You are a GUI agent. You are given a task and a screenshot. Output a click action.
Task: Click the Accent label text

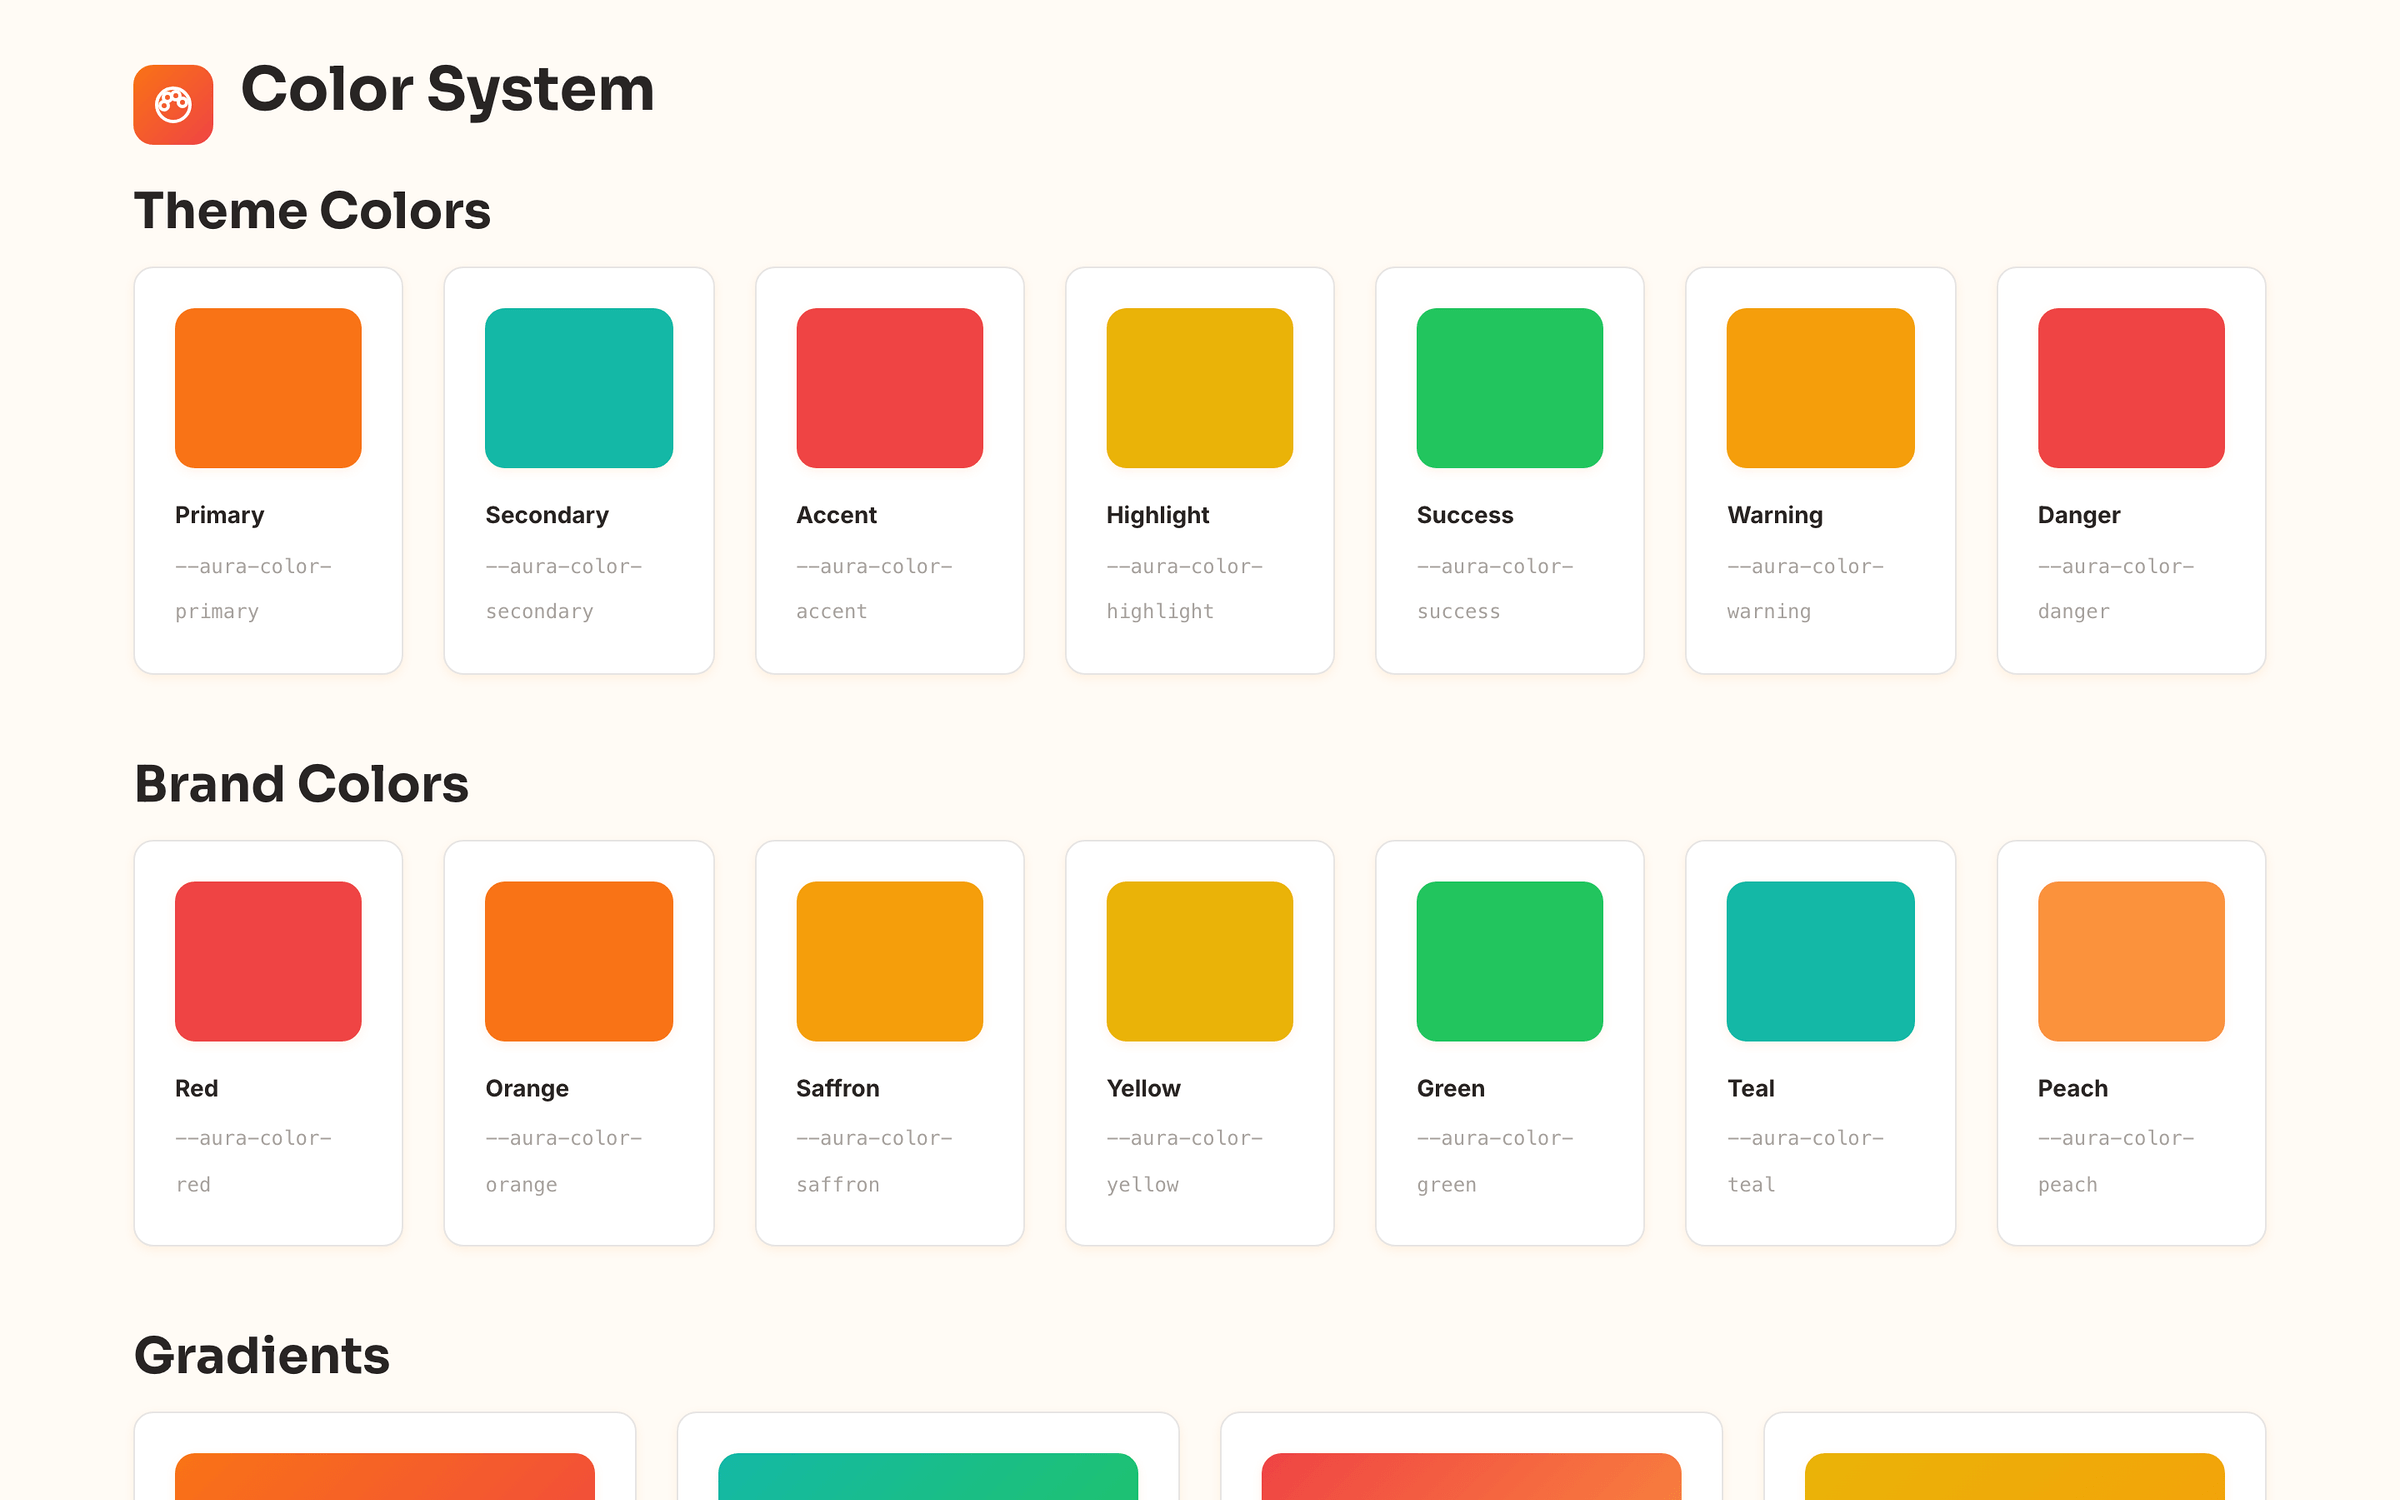click(836, 515)
